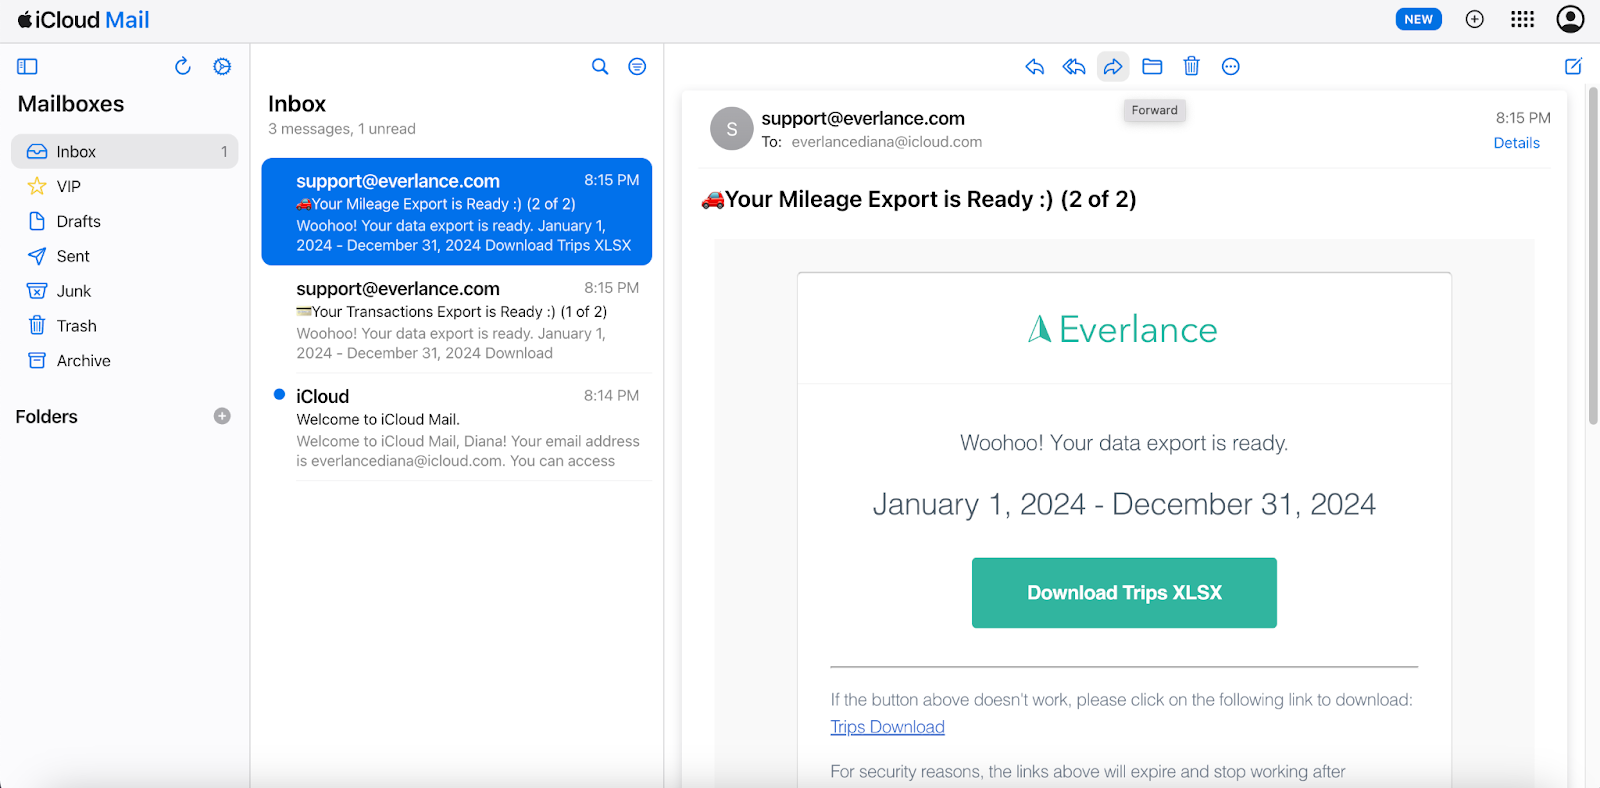Select the Mileage Export (2 of 2) message
This screenshot has height=788, width=1600.
(x=457, y=212)
